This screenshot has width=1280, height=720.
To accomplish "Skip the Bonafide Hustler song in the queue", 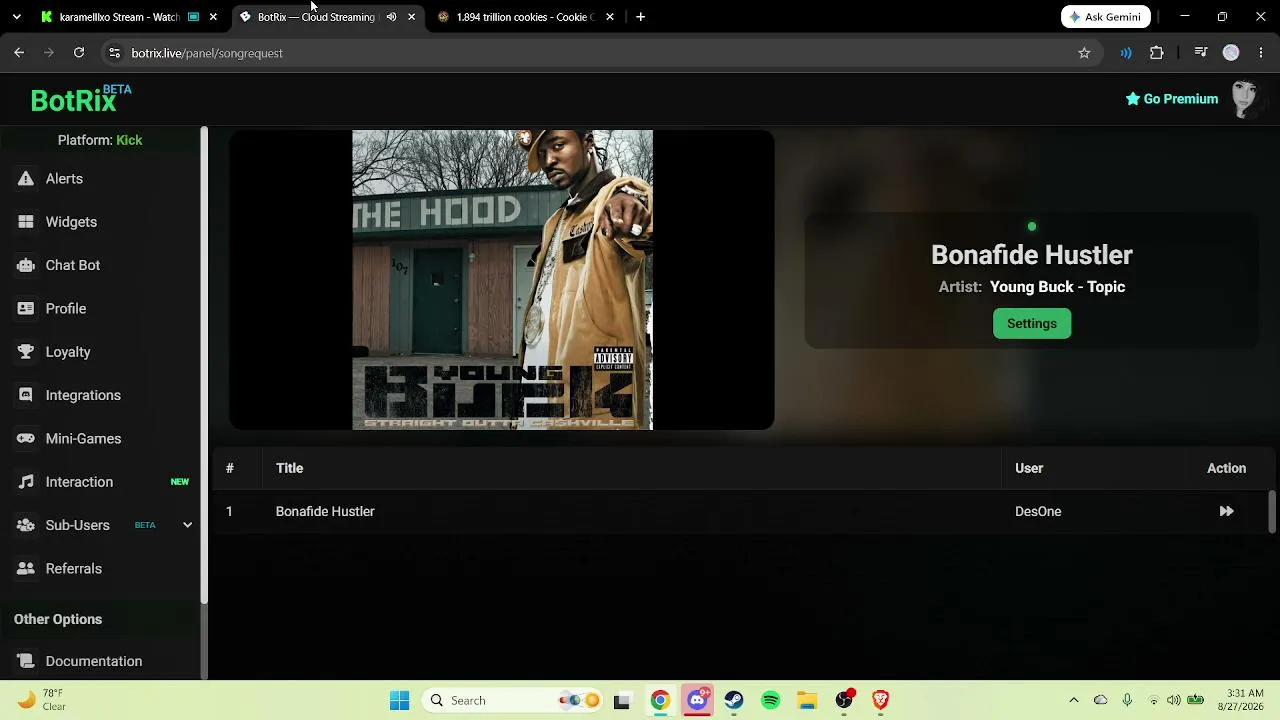I will pyautogui.click(x=1226, y=511).
